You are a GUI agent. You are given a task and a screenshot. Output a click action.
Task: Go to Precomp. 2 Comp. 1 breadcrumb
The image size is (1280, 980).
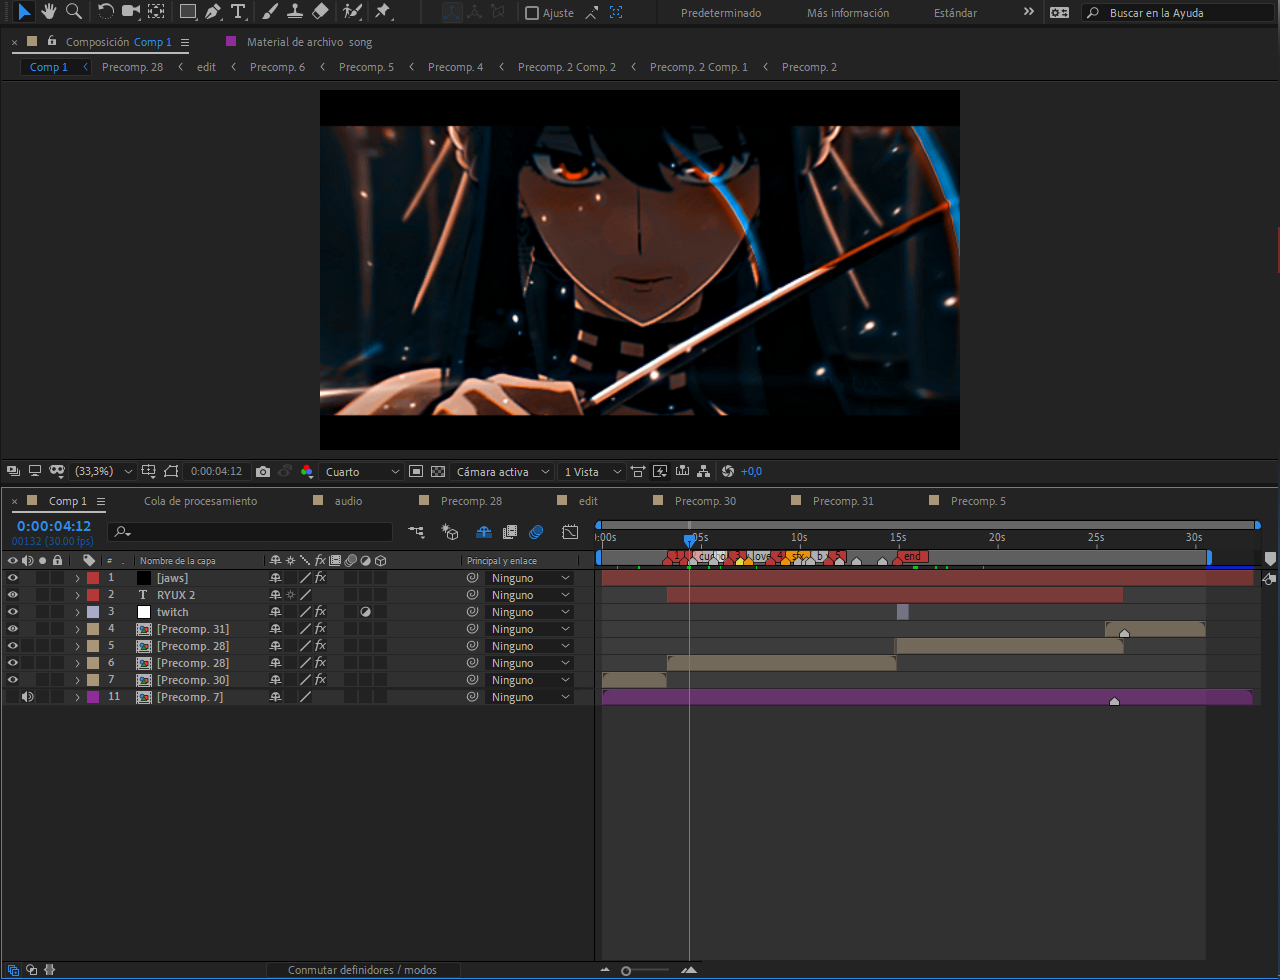point(699,67)
